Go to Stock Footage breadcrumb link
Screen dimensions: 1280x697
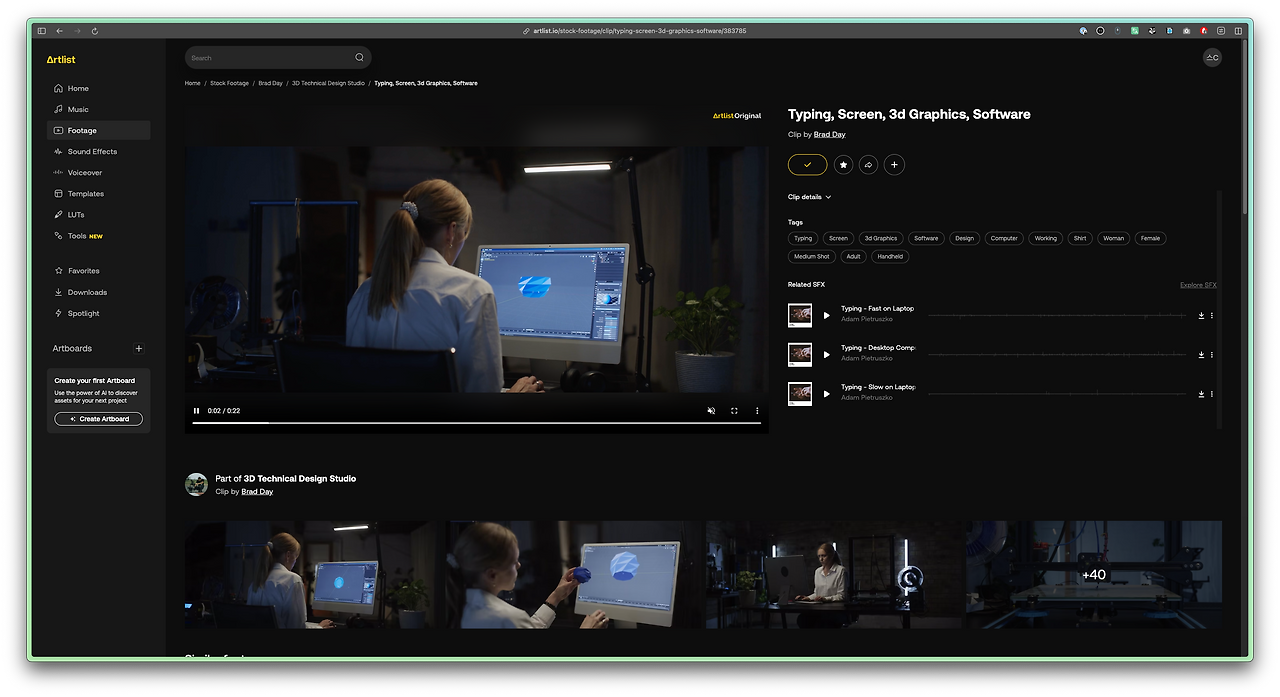[x=229, y=83]
